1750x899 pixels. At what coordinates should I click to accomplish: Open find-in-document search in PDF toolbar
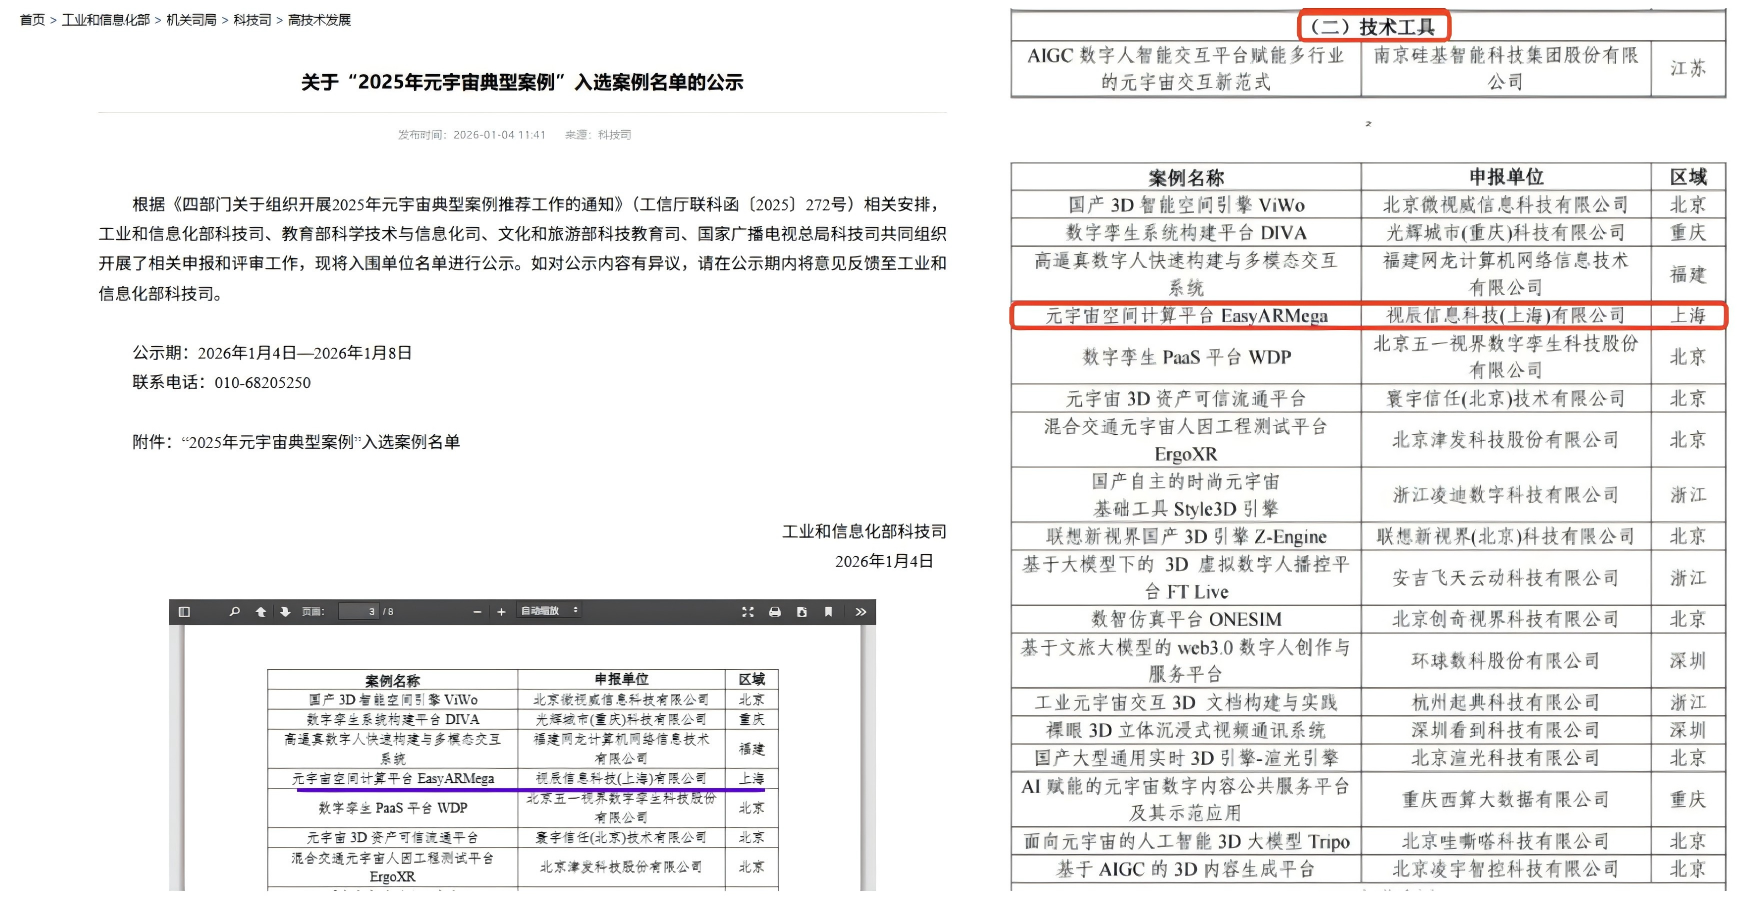[235, 612]
